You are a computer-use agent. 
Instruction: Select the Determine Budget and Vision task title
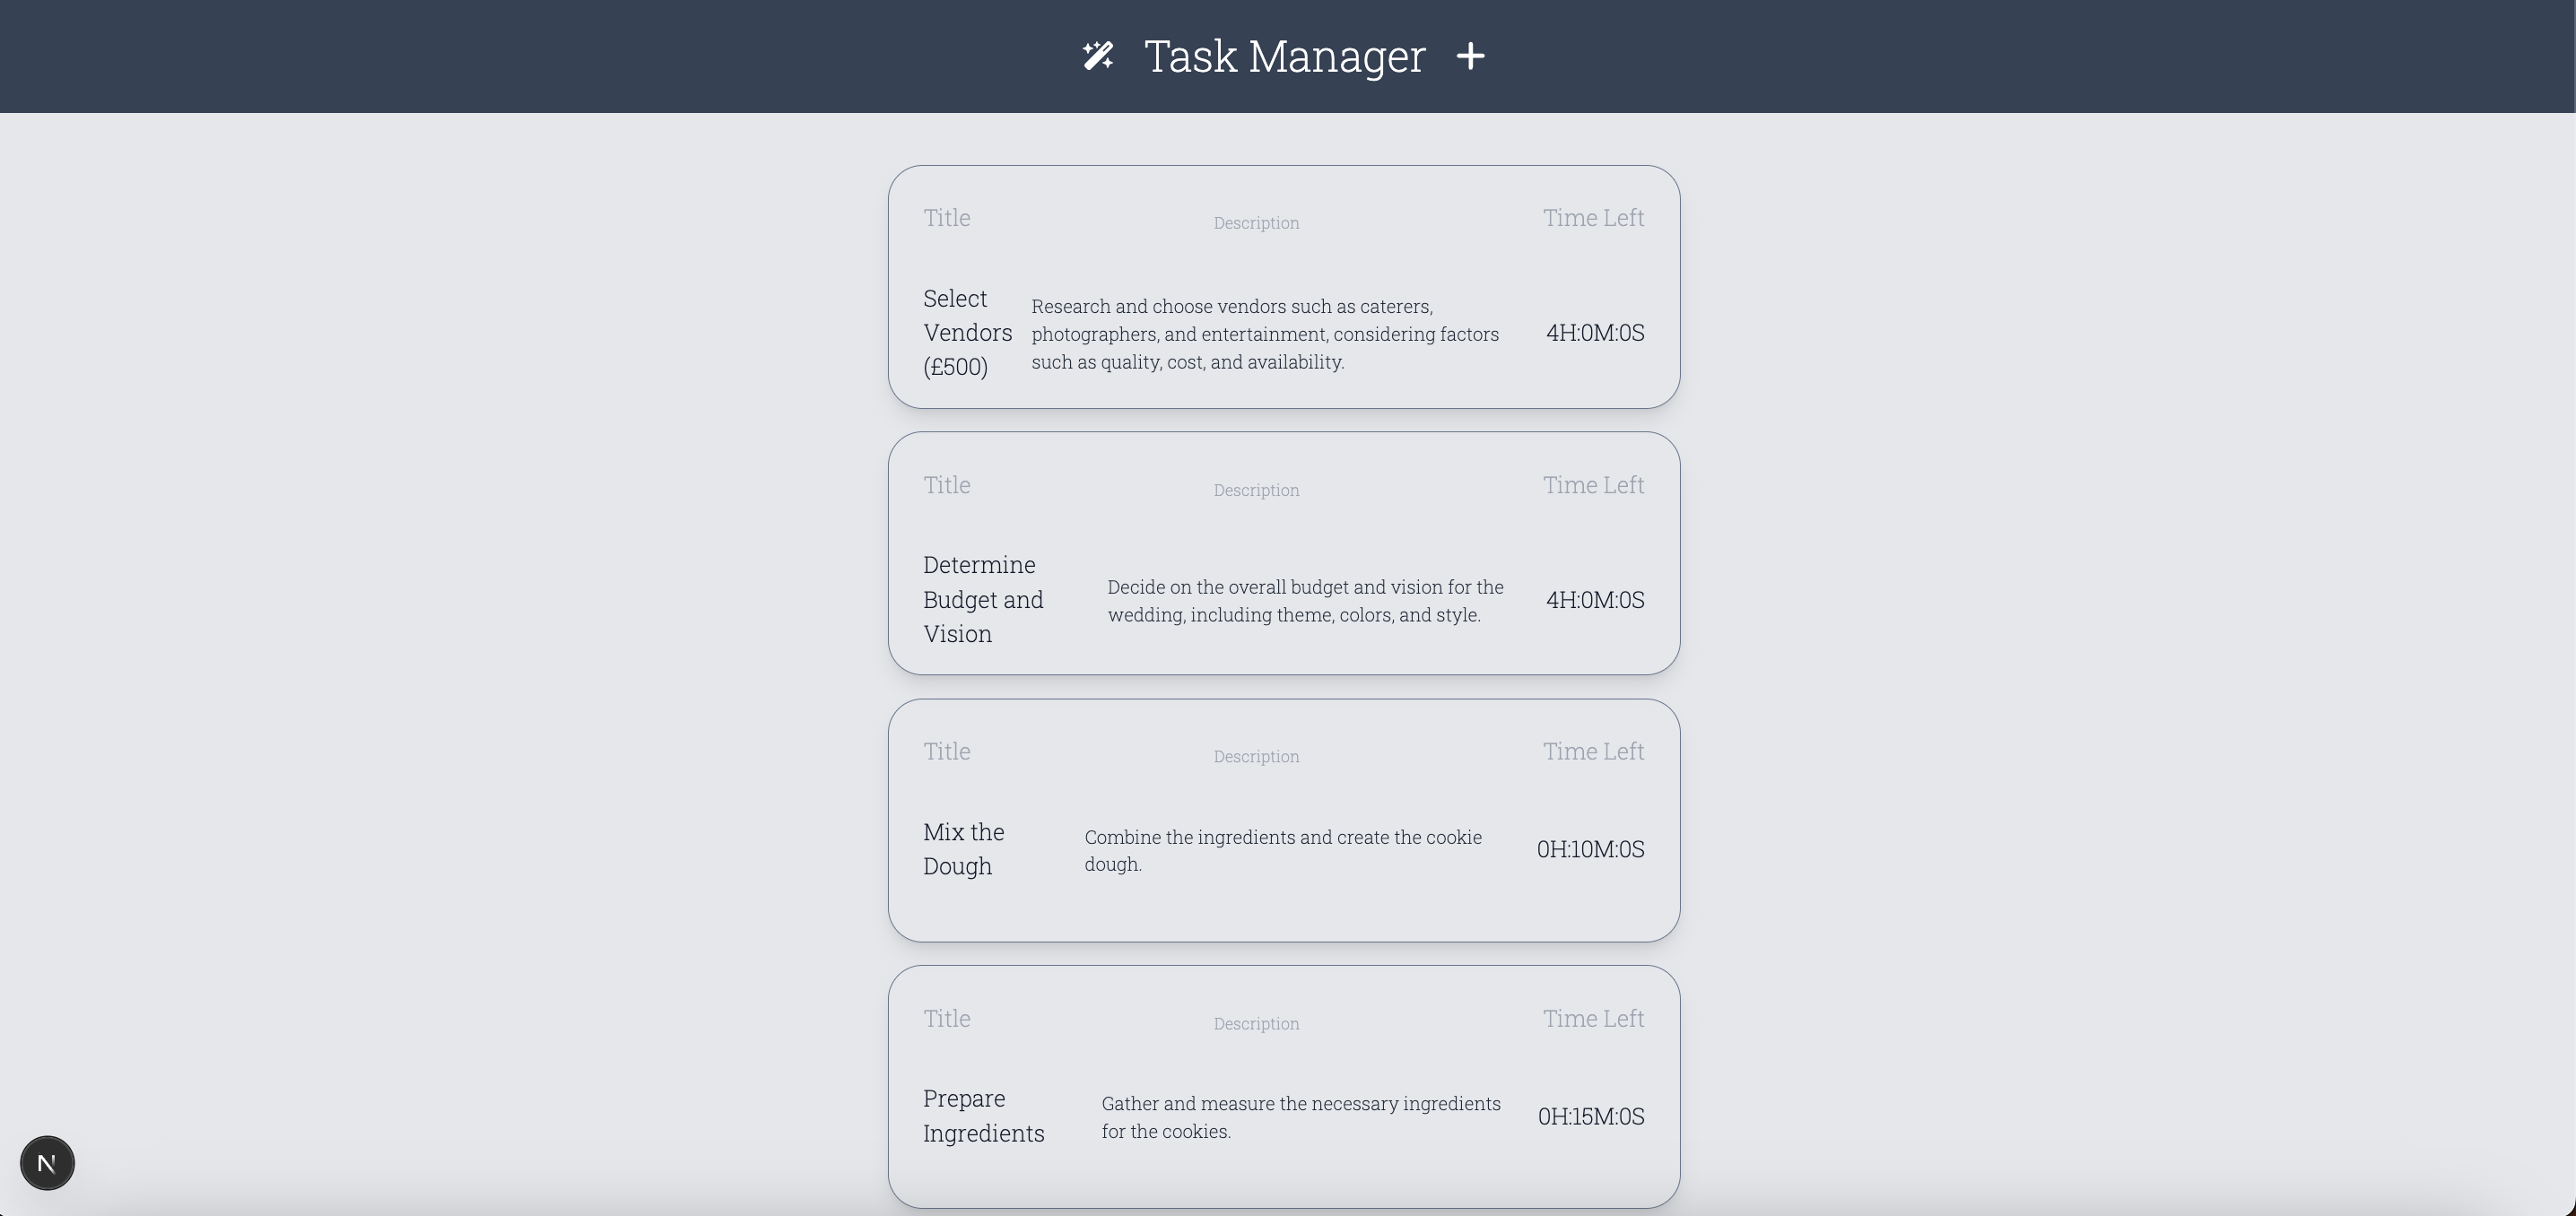coord(983,599)
